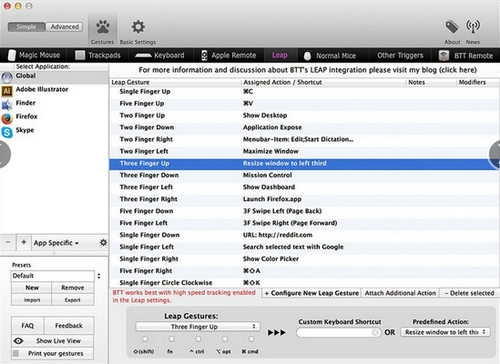Viewport: 500px width, 364px height.
Task: Click the Modifiers column header
Action: 477,82
